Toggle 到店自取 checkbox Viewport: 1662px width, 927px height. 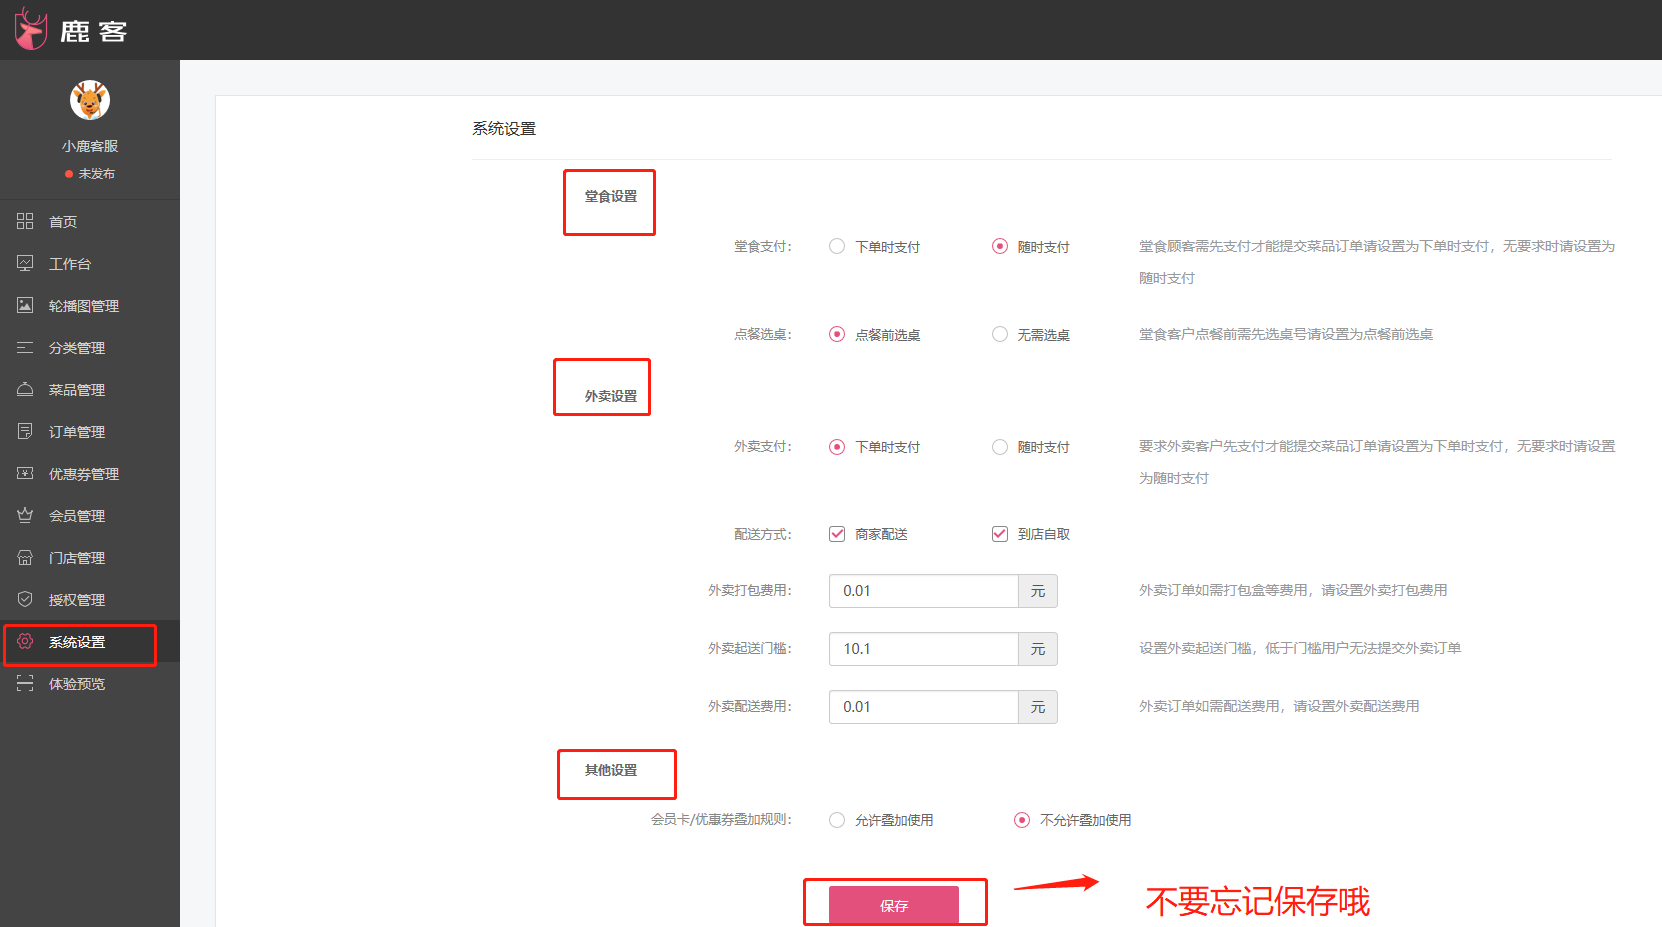click(1000, 534)
